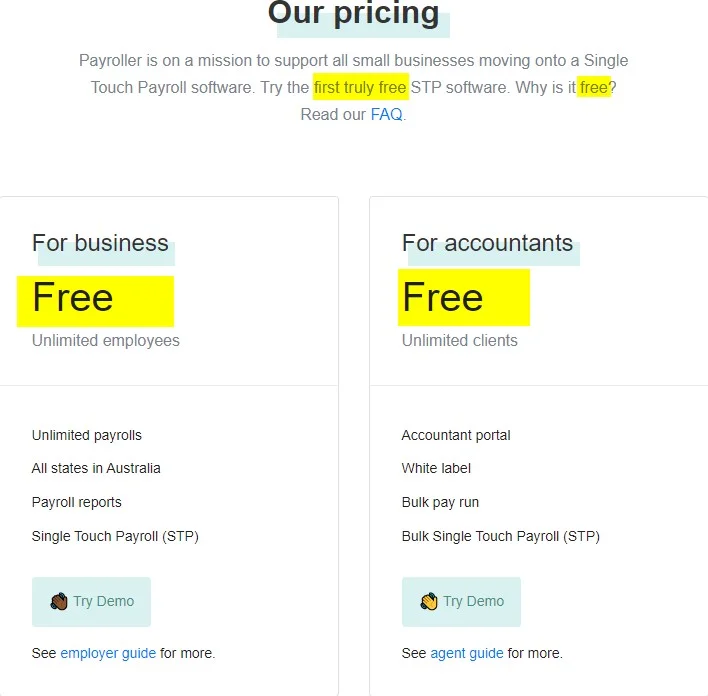The width and height of the screenshot is (708, 696).
Task: Open the employer guide link
Action: (108, 653)
